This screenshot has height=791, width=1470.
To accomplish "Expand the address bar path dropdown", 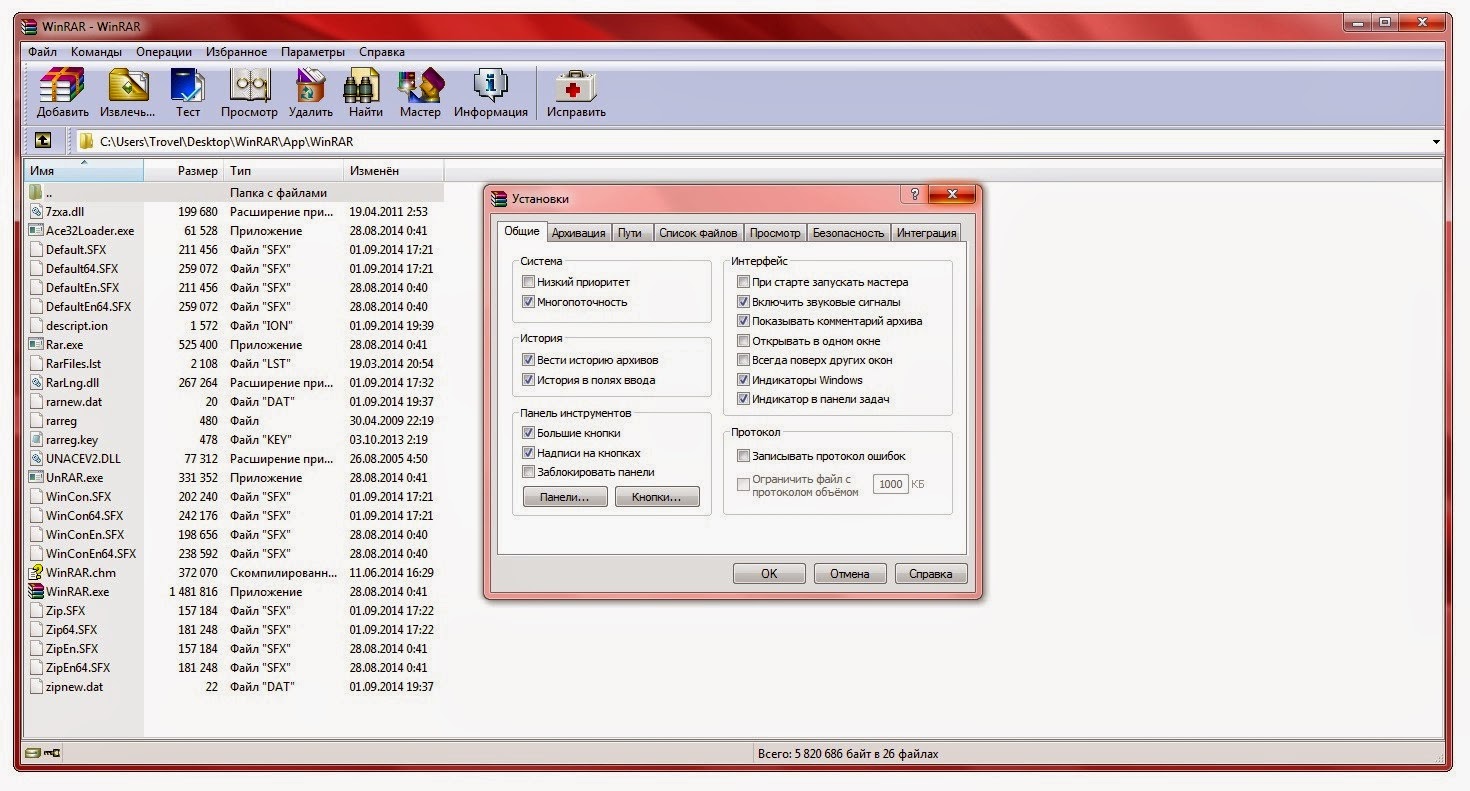I will (x=1436, y=142).
